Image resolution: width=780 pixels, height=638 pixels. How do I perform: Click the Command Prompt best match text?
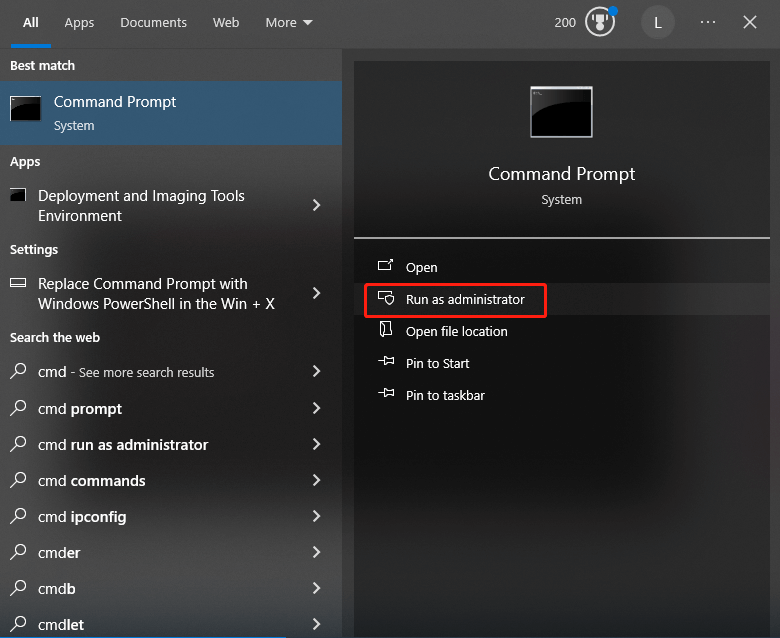click(x=115, y=102)
